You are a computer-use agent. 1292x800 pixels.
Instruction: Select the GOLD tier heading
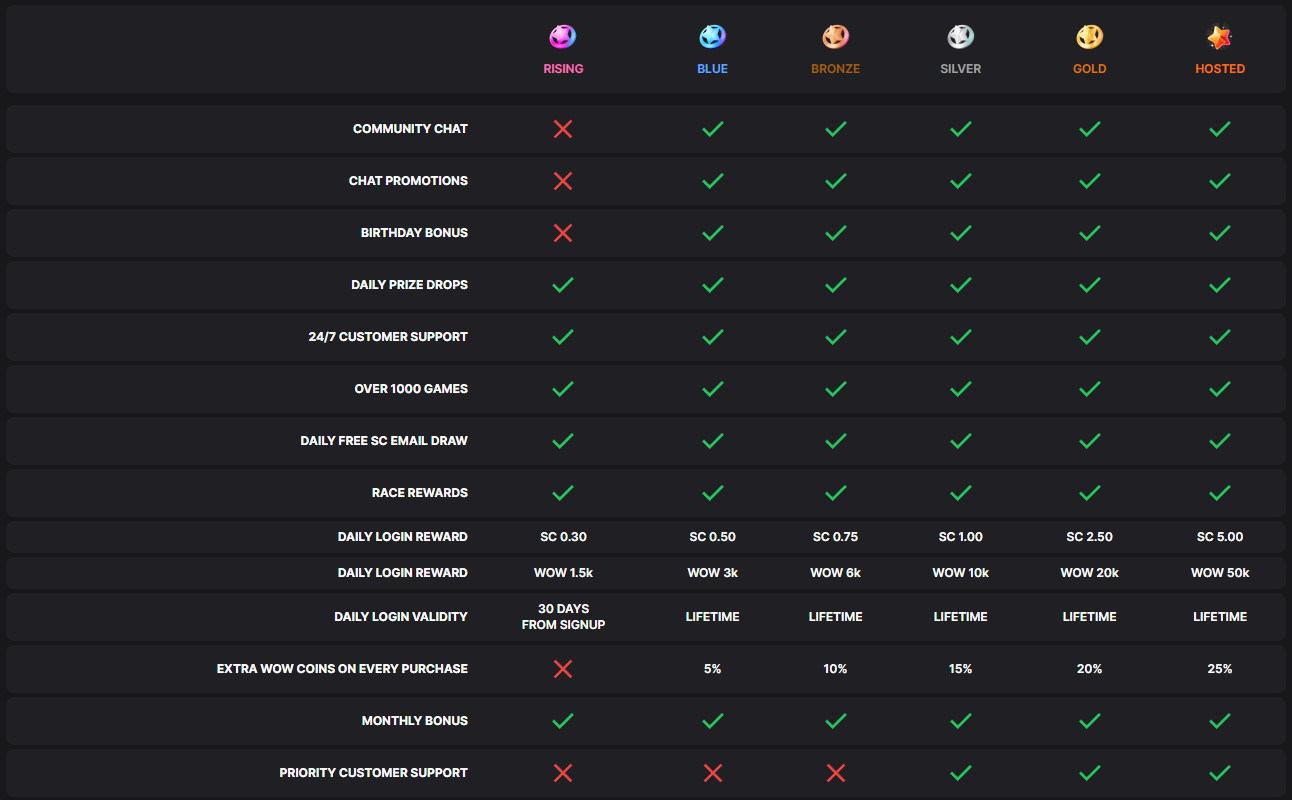1090,69
